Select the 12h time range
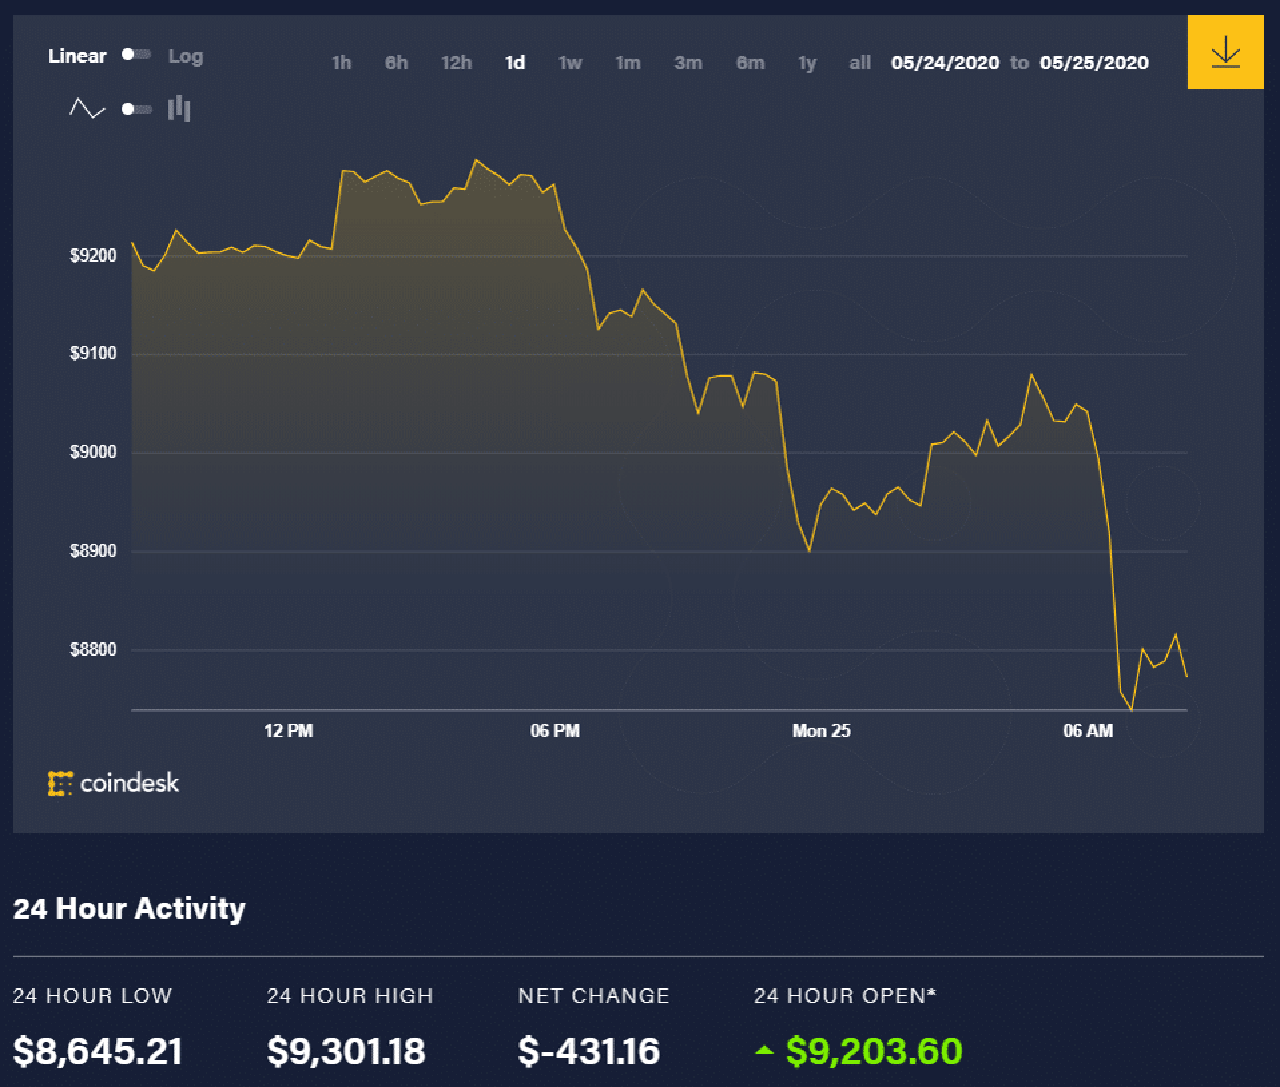 [x=456, y=63]
